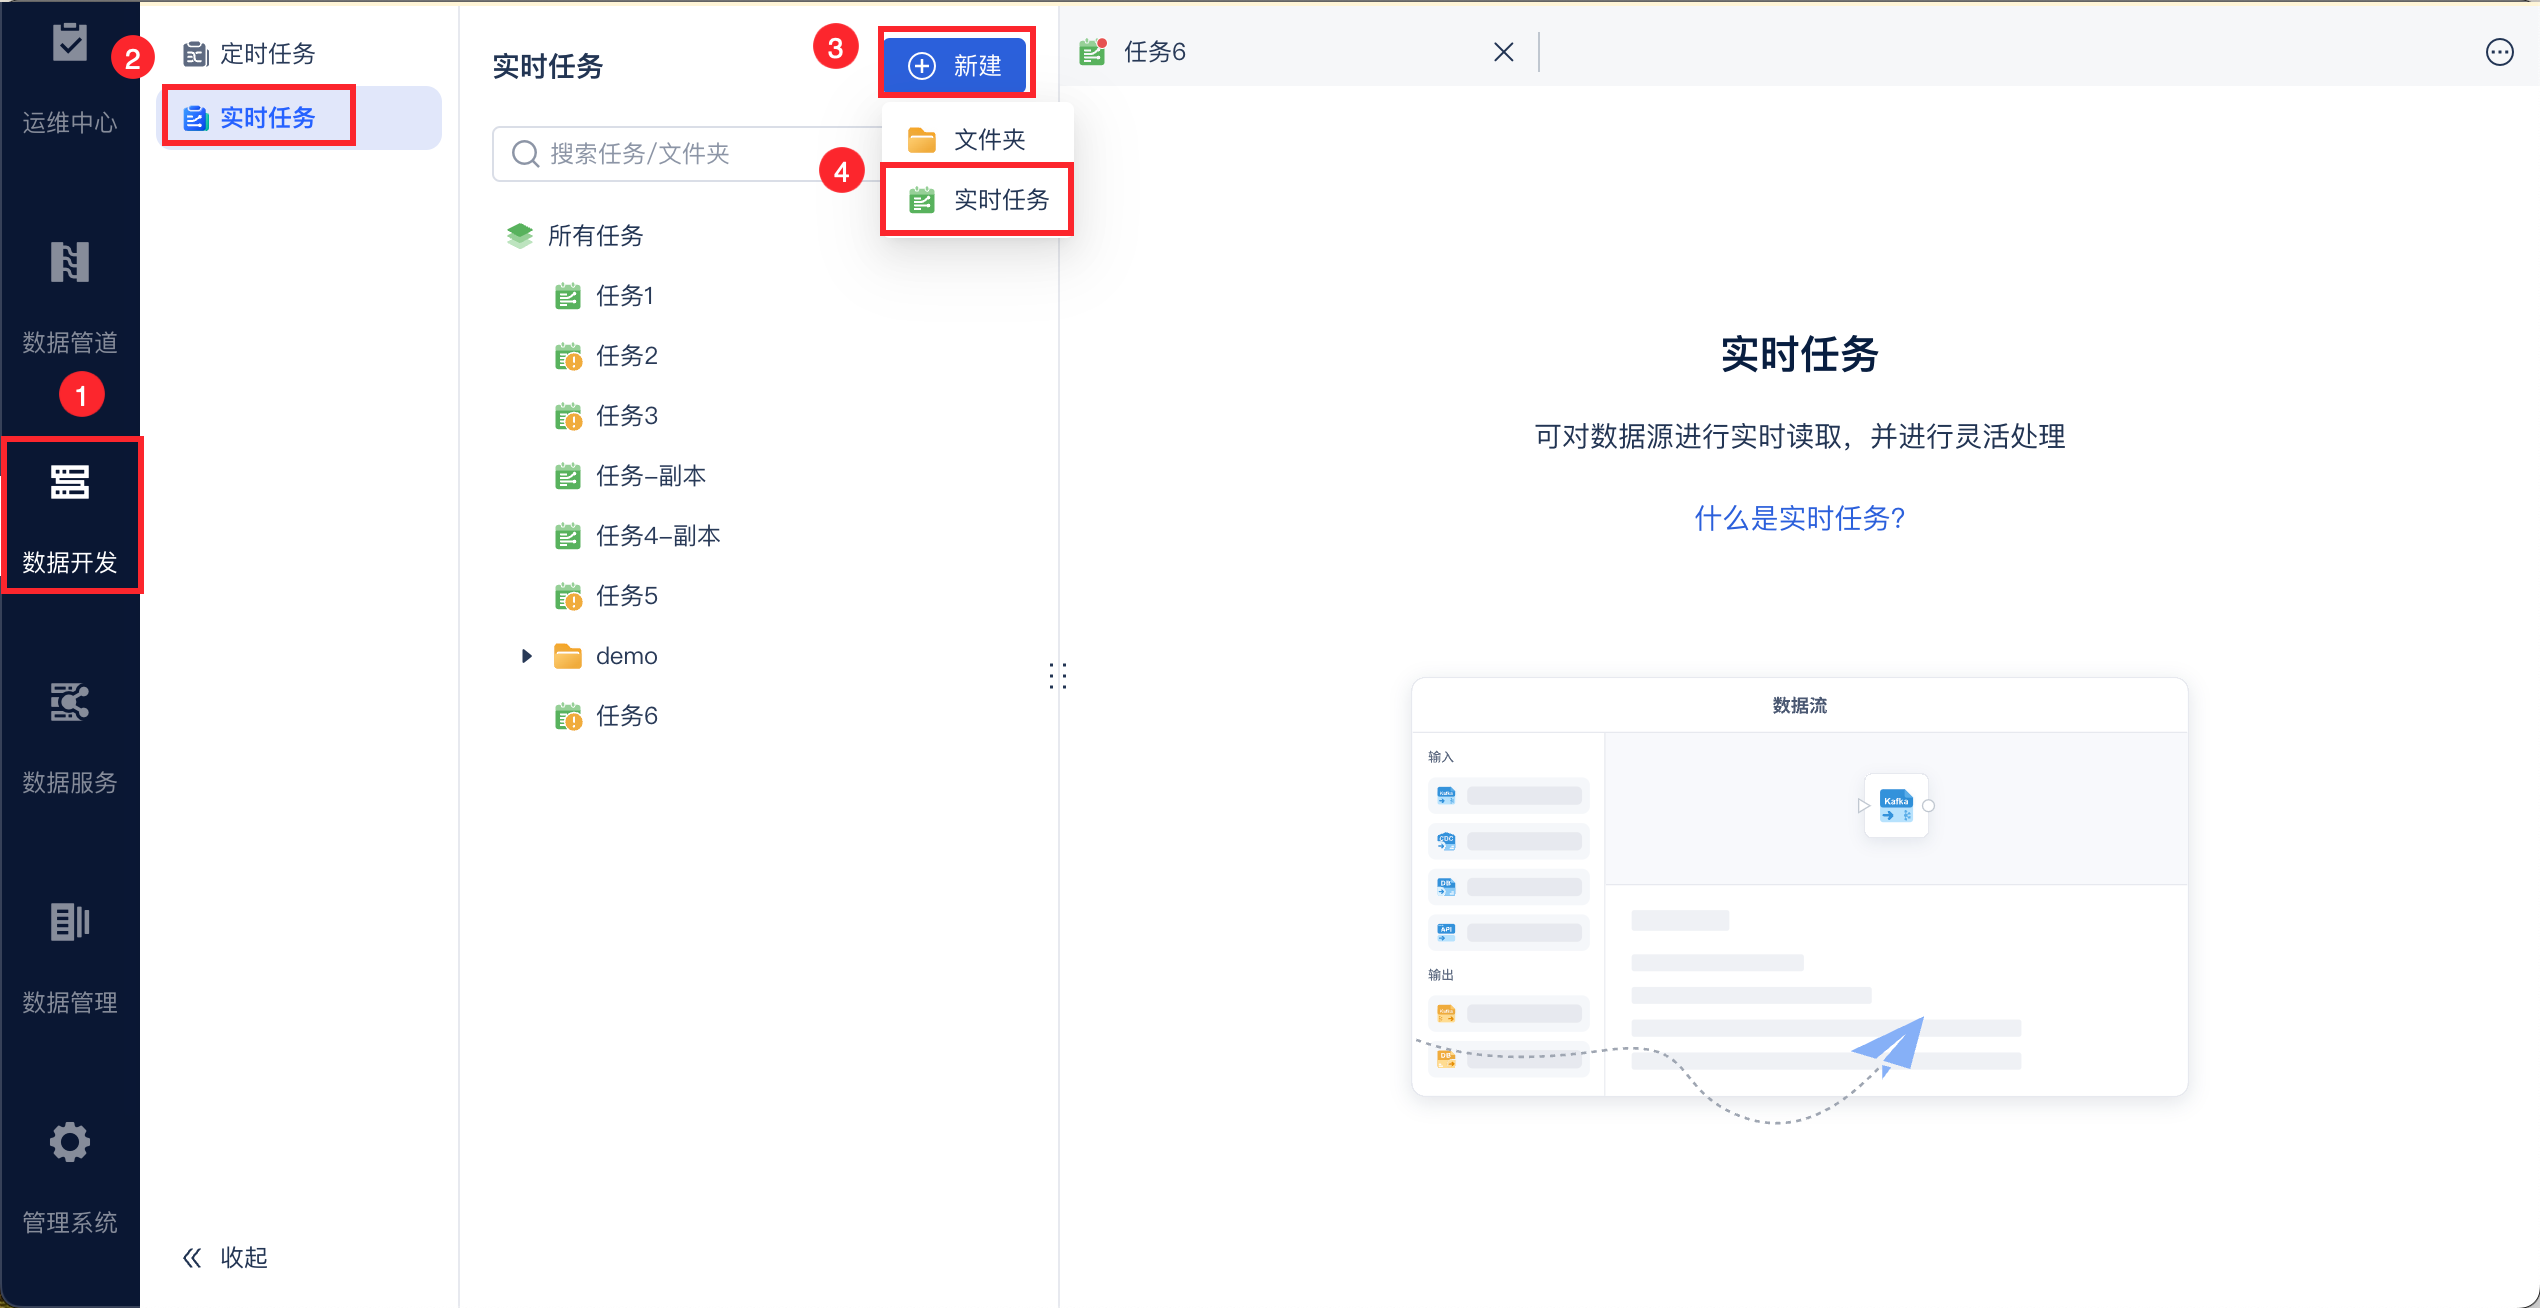Open 任务3 in the task tree
The image size is (2540, 1308).
(626, 416)
